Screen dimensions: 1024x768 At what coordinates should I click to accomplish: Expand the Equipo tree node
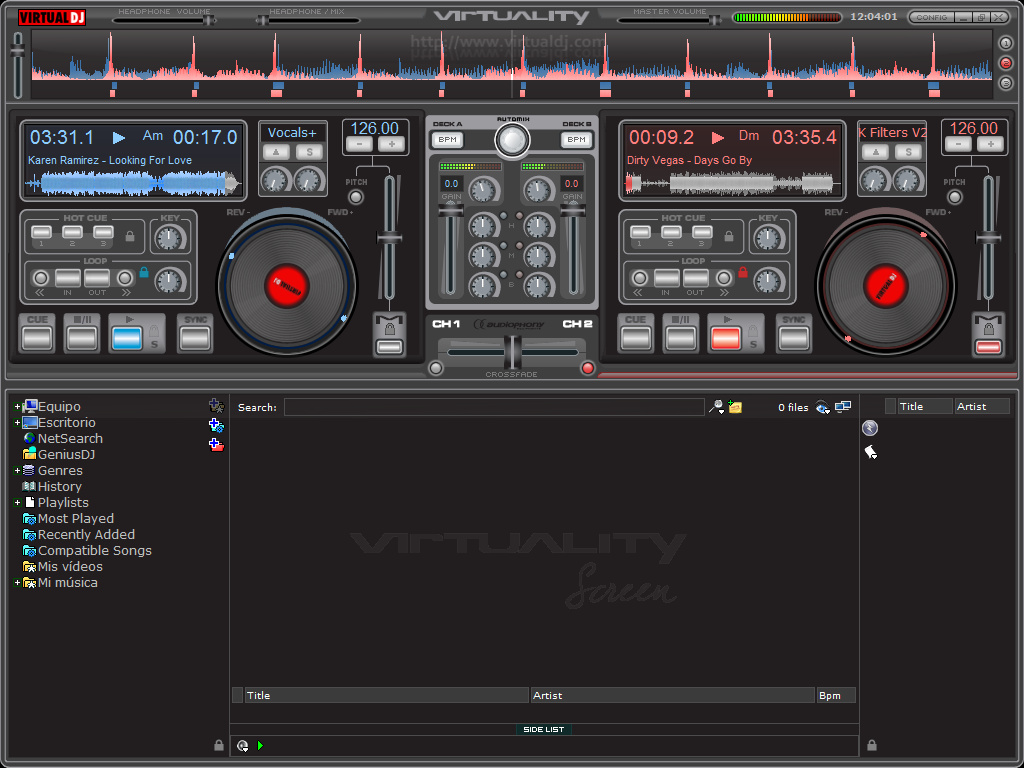[17, 406]
